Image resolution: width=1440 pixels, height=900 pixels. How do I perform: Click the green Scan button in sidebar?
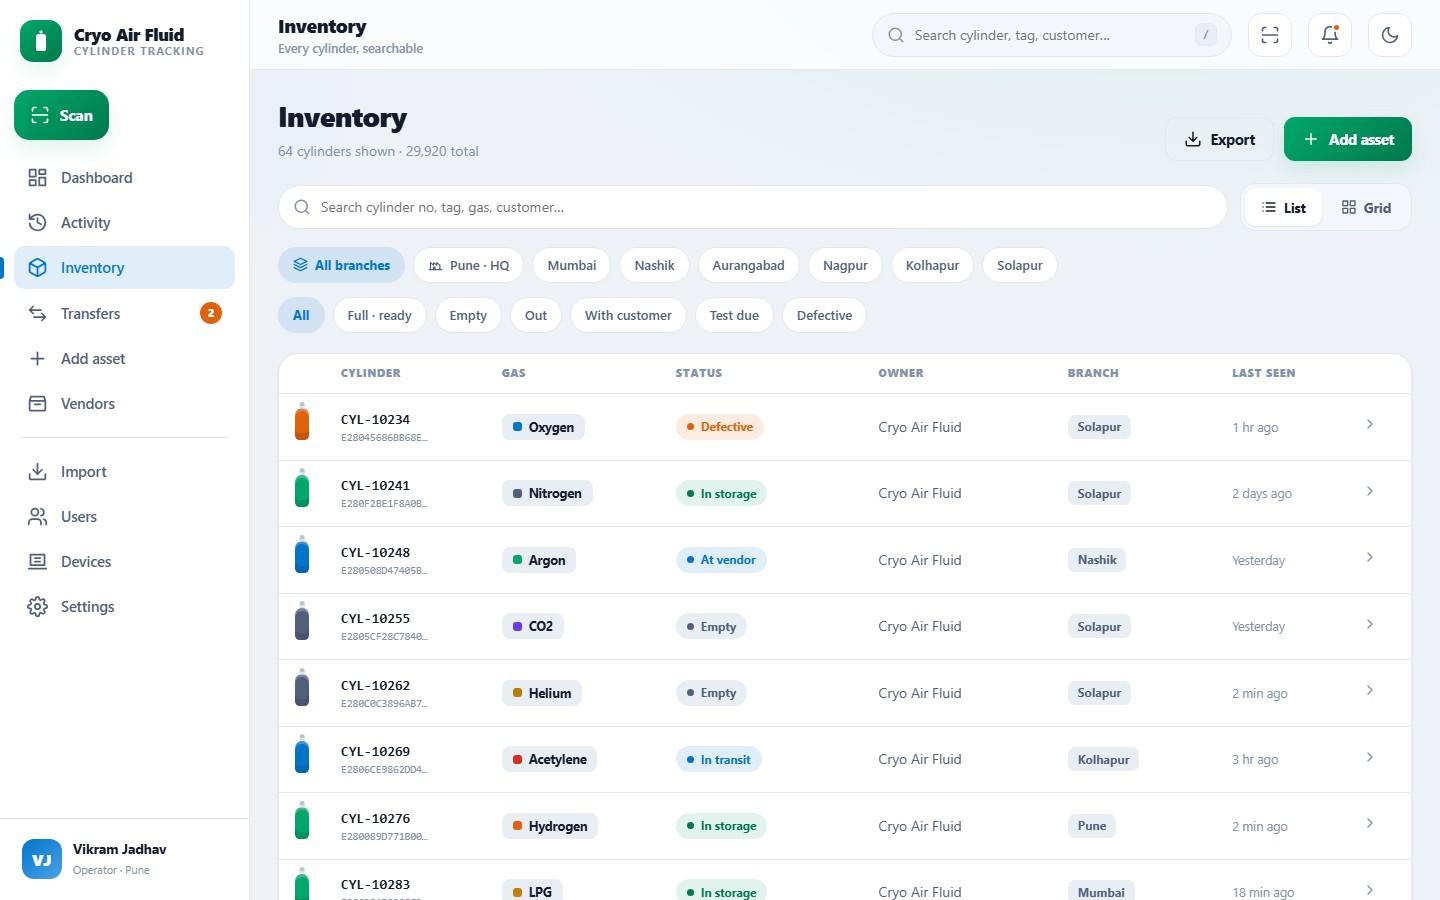[x=61, y=115]
